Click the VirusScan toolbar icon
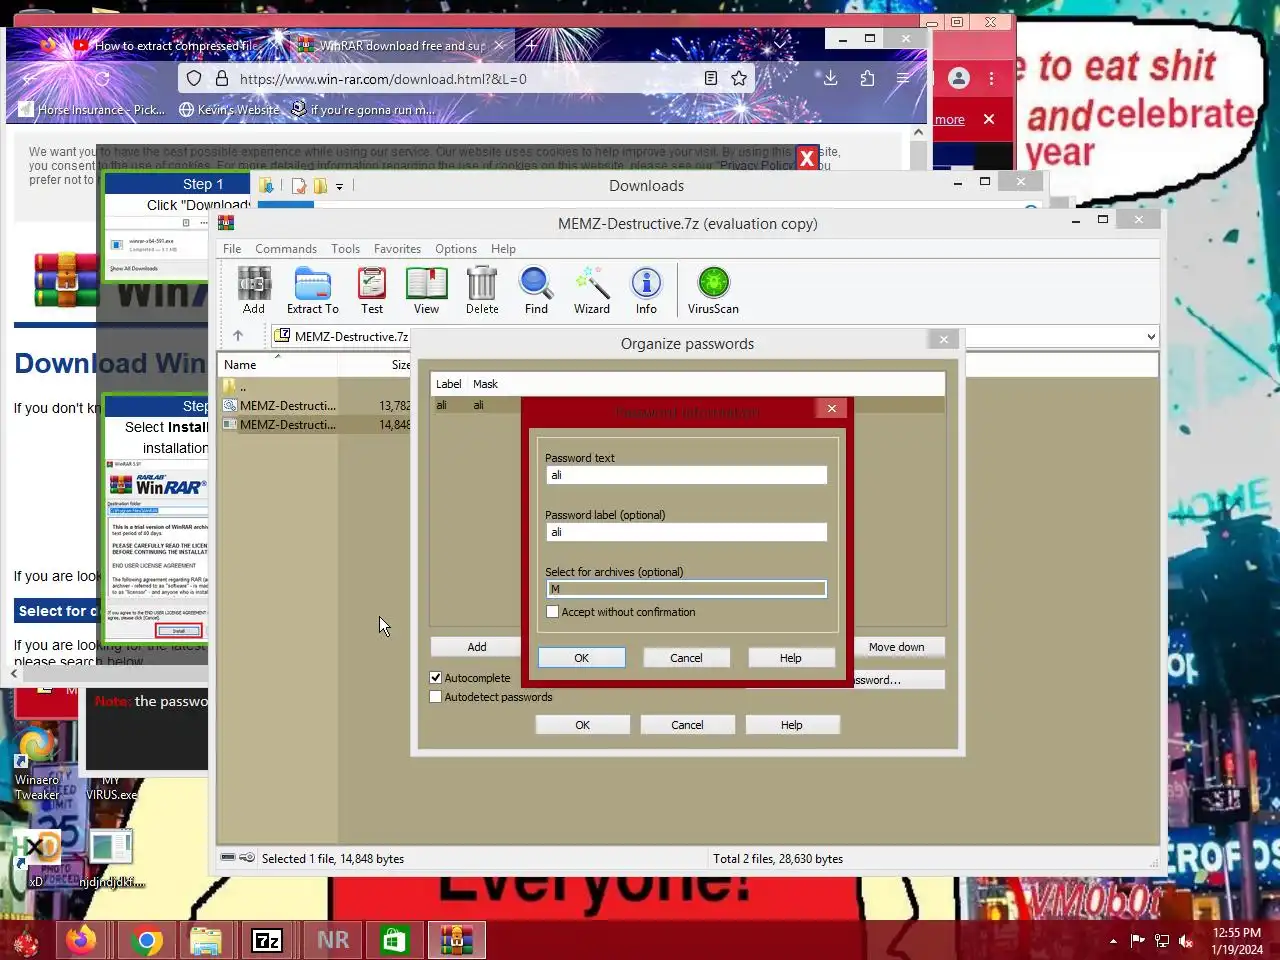Screen dimensions: 1280x960 [713, 291]
